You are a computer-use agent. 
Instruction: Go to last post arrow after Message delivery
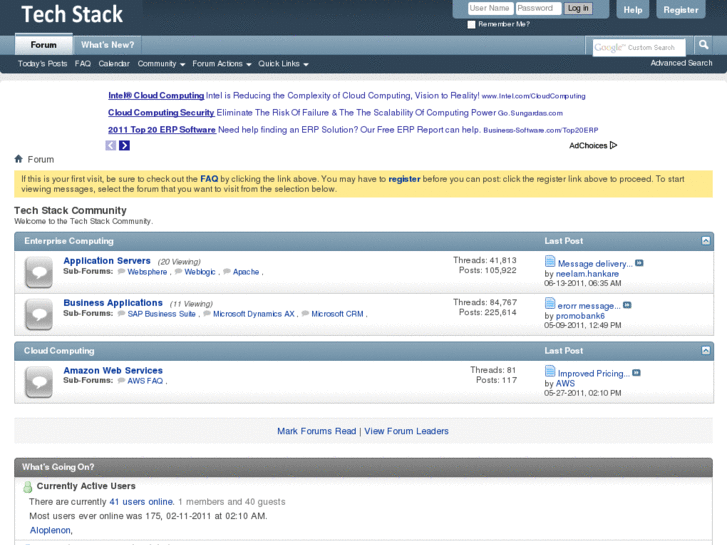coord(639,263)
